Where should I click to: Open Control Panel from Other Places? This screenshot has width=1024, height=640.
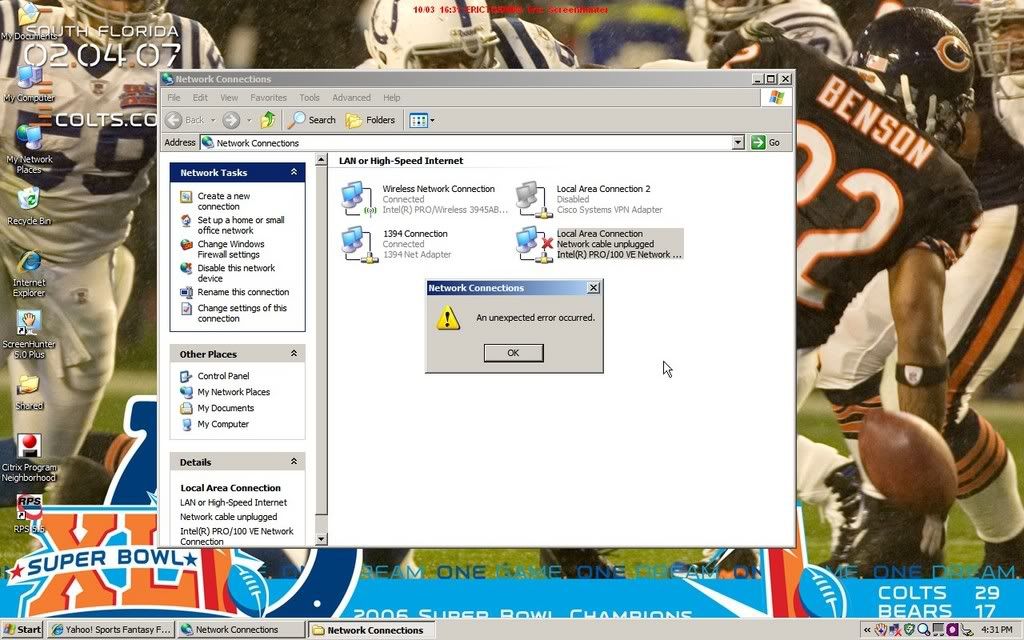(223, 376)
